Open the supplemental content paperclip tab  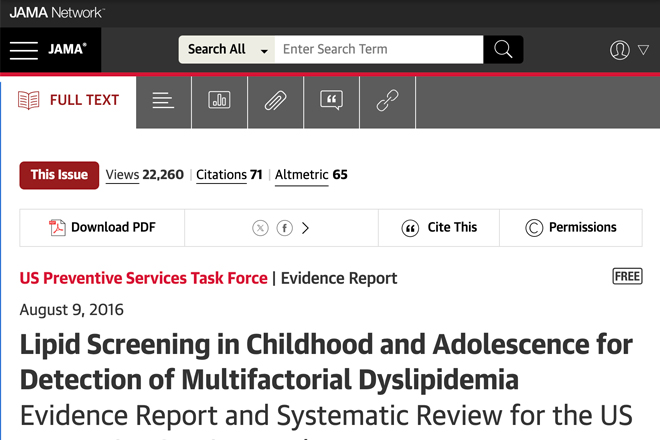275,101
